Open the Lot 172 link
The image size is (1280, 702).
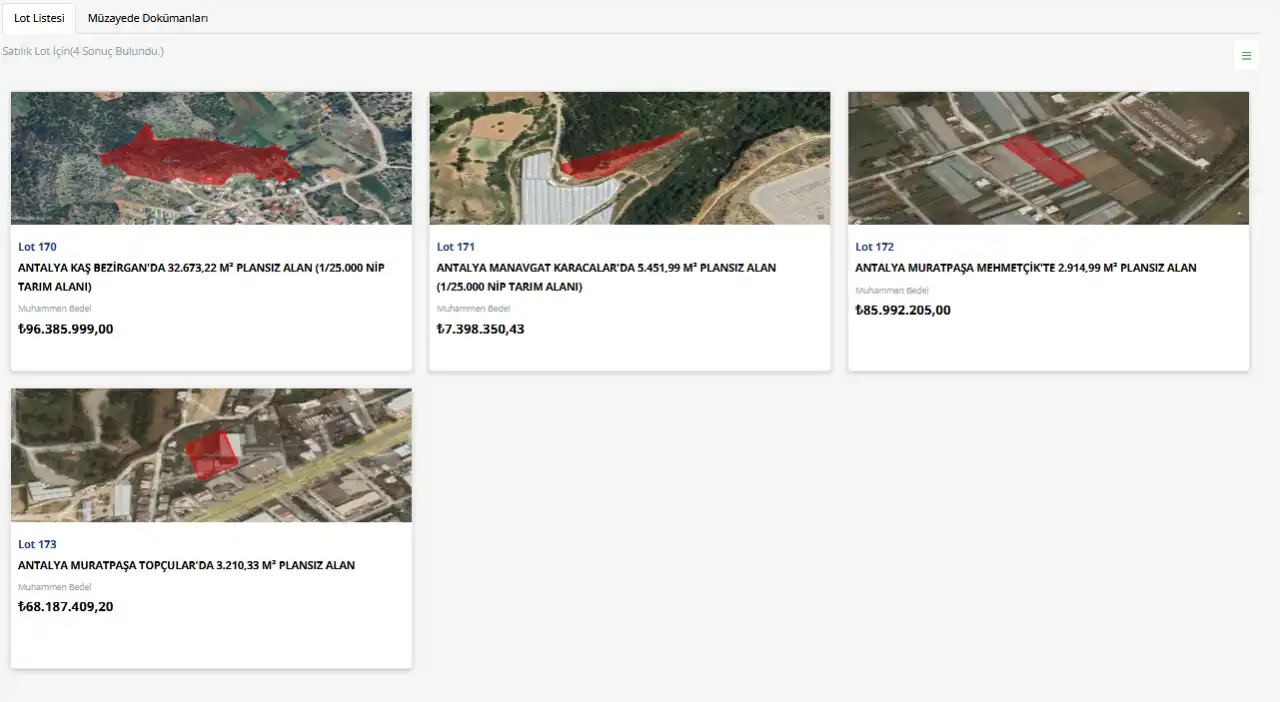tap(875, 246)
